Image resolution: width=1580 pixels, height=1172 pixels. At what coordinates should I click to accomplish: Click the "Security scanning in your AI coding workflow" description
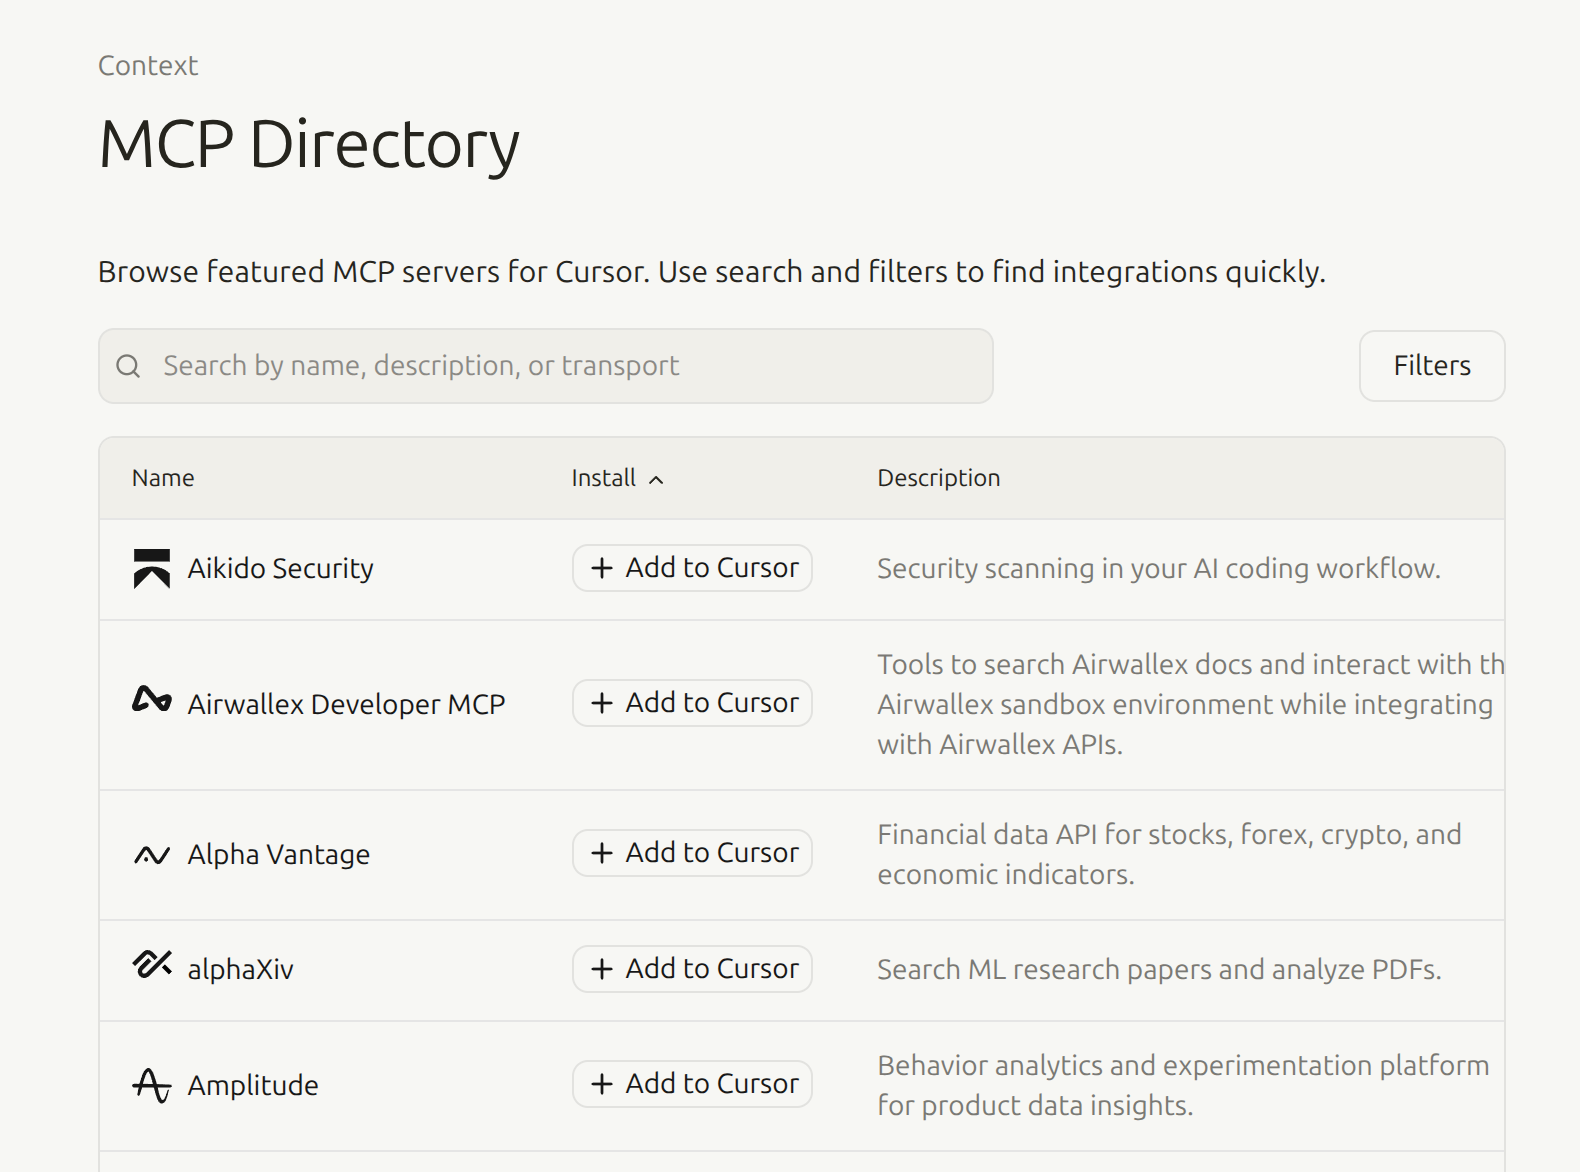1159,569
